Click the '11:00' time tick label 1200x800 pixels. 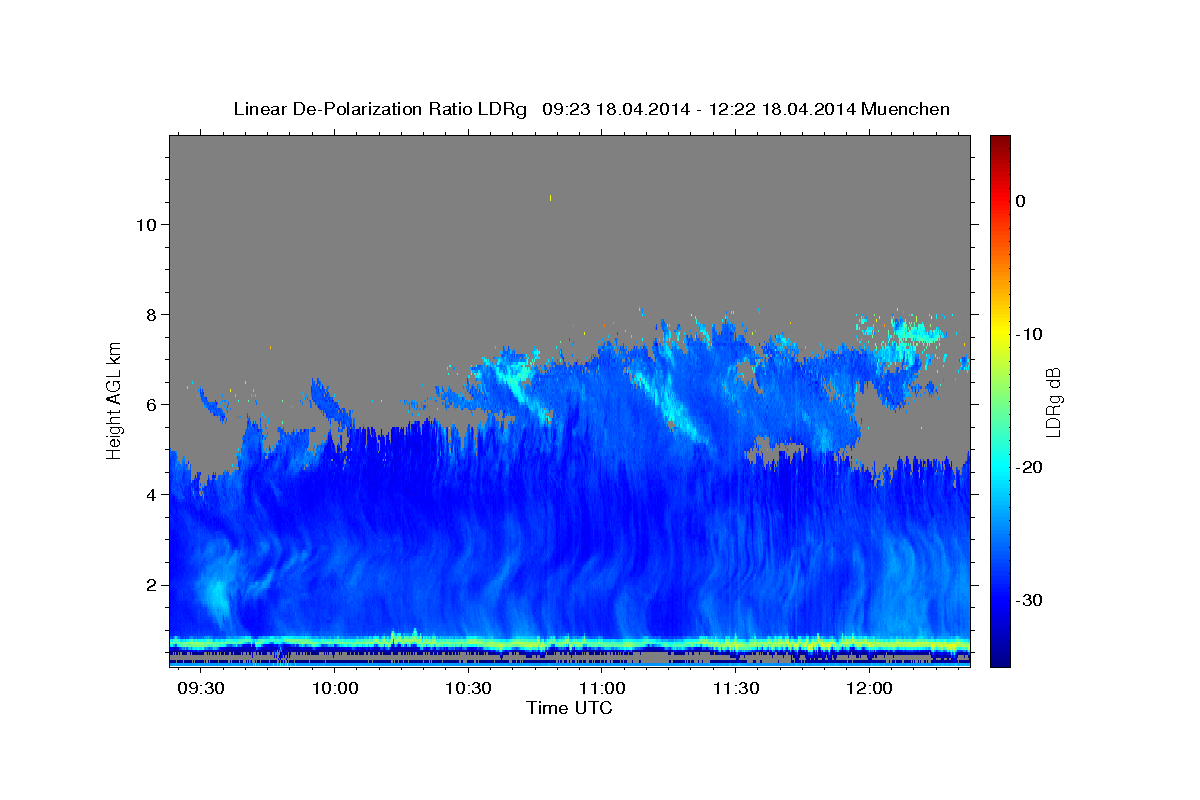pyautogui.click(x=602, y=690)
